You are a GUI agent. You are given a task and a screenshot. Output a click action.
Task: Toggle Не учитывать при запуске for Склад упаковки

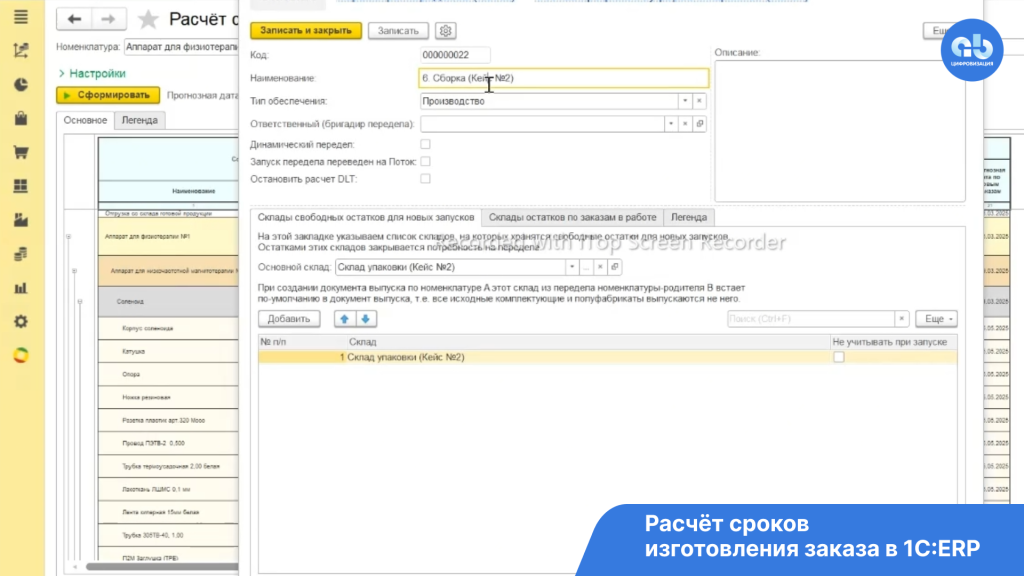coord(839,357)
